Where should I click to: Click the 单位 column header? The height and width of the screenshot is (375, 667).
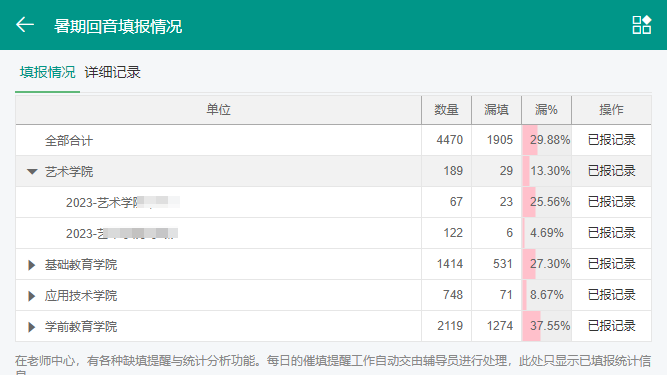tap(218, 110)
